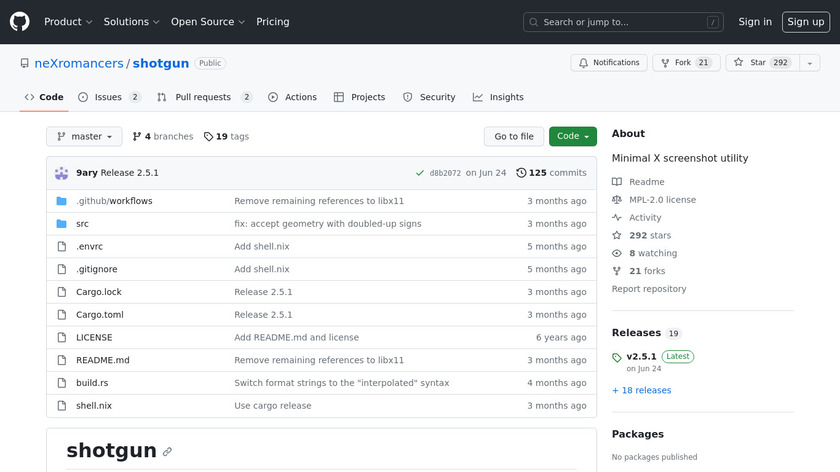
Task: Click the Sign up button
Action: point(805,22)
